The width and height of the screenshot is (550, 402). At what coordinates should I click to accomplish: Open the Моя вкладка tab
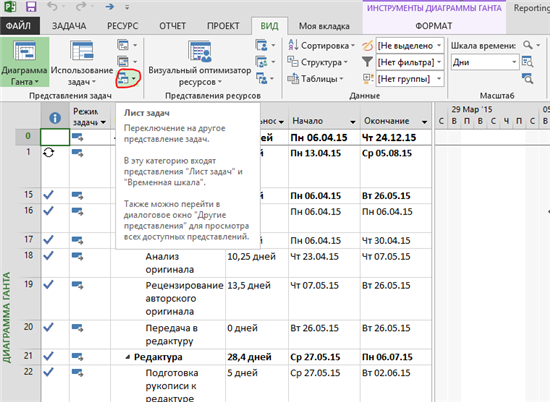tap(324, 26)
